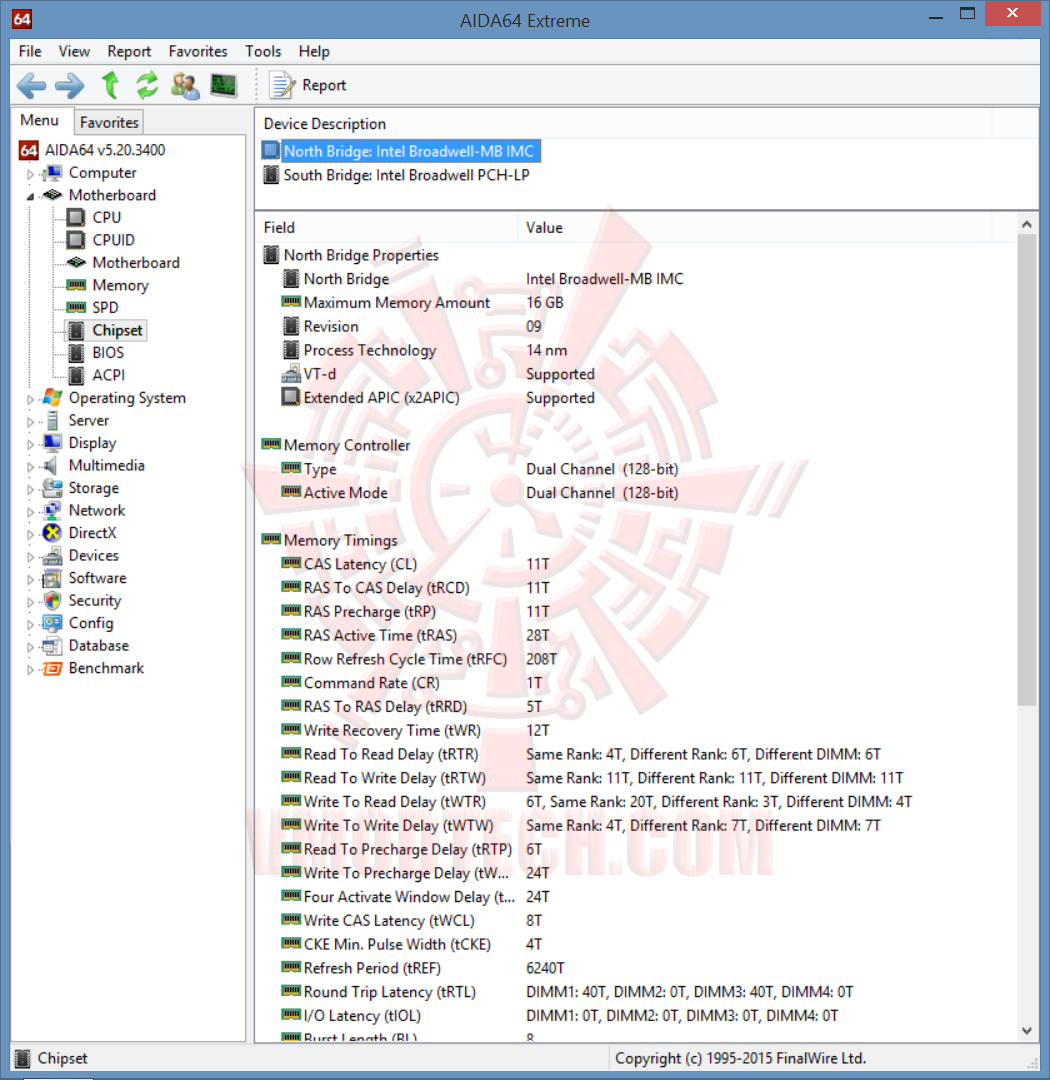The image size is (1050, 1080).
Task: Click the Manage users toolbar icon
Action: coord(185,85)
